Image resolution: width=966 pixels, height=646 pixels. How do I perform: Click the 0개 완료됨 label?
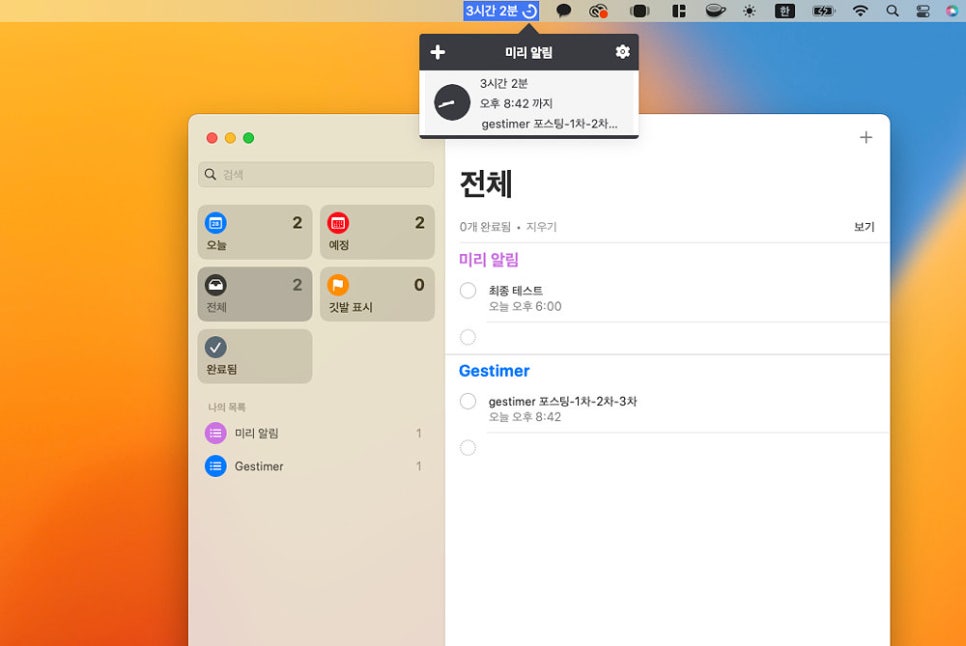(485, 227)
